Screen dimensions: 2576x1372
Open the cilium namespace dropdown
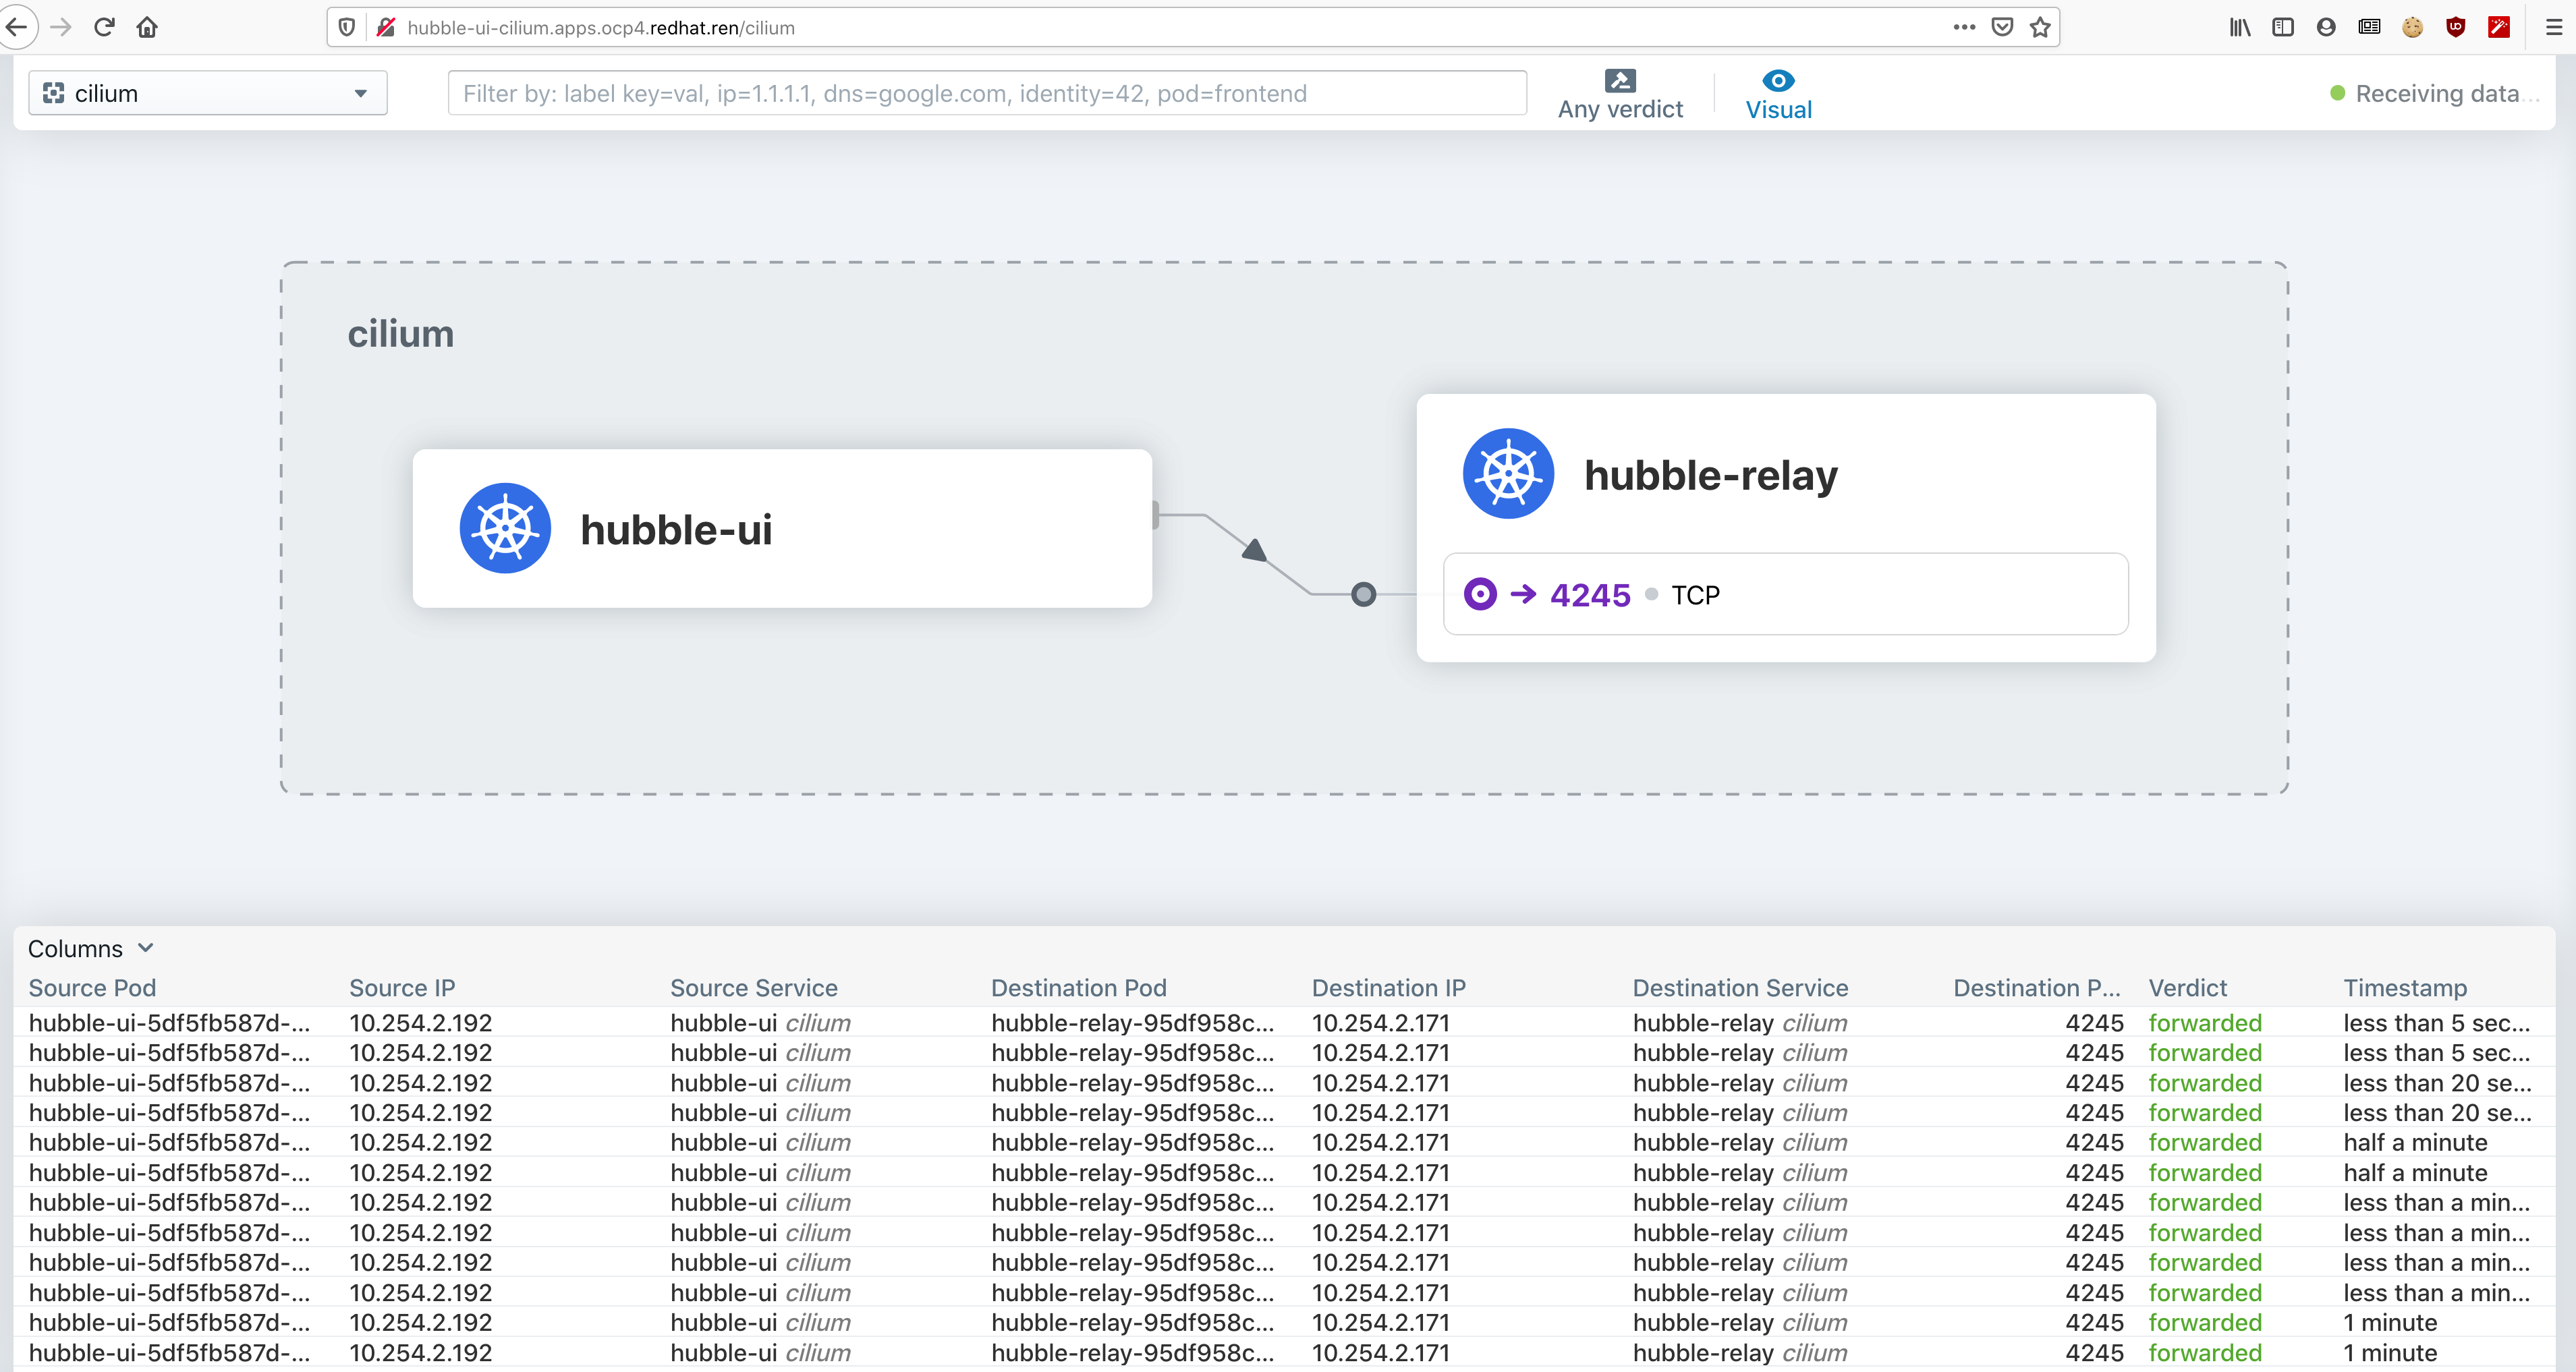(208, 93)
